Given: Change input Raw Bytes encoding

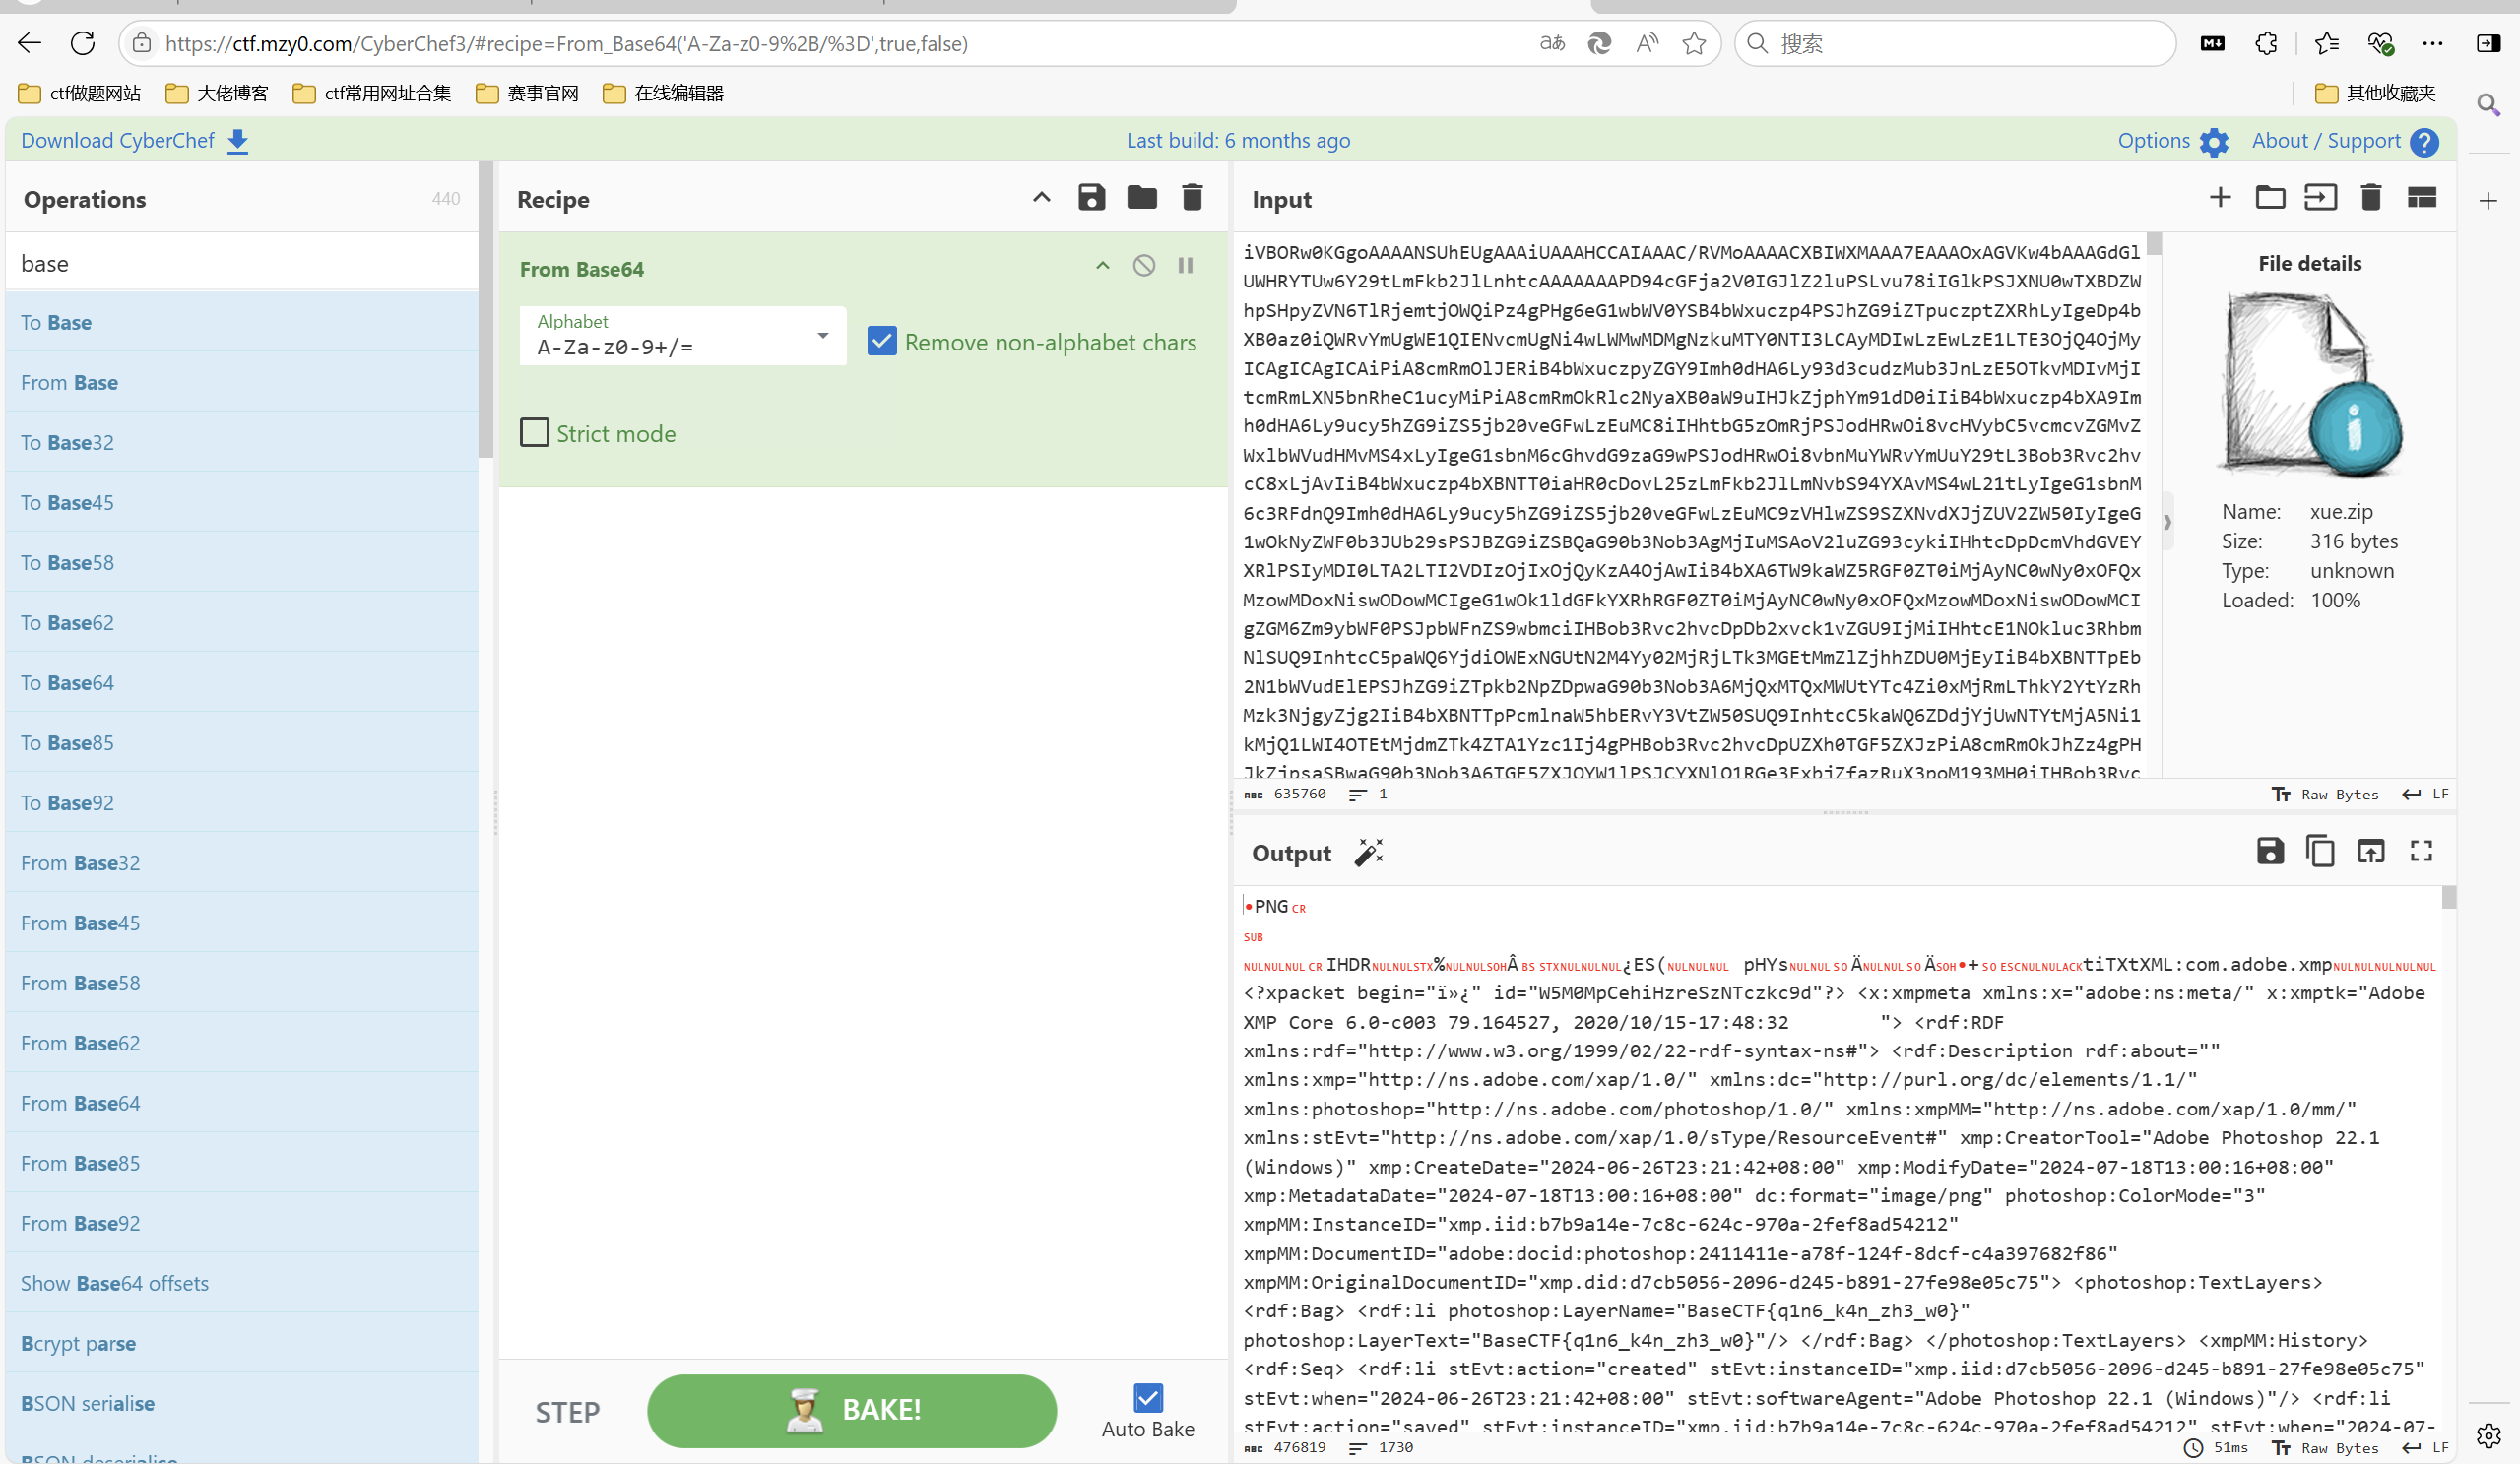Looking at the screenshot, I should click(2325, 794).
